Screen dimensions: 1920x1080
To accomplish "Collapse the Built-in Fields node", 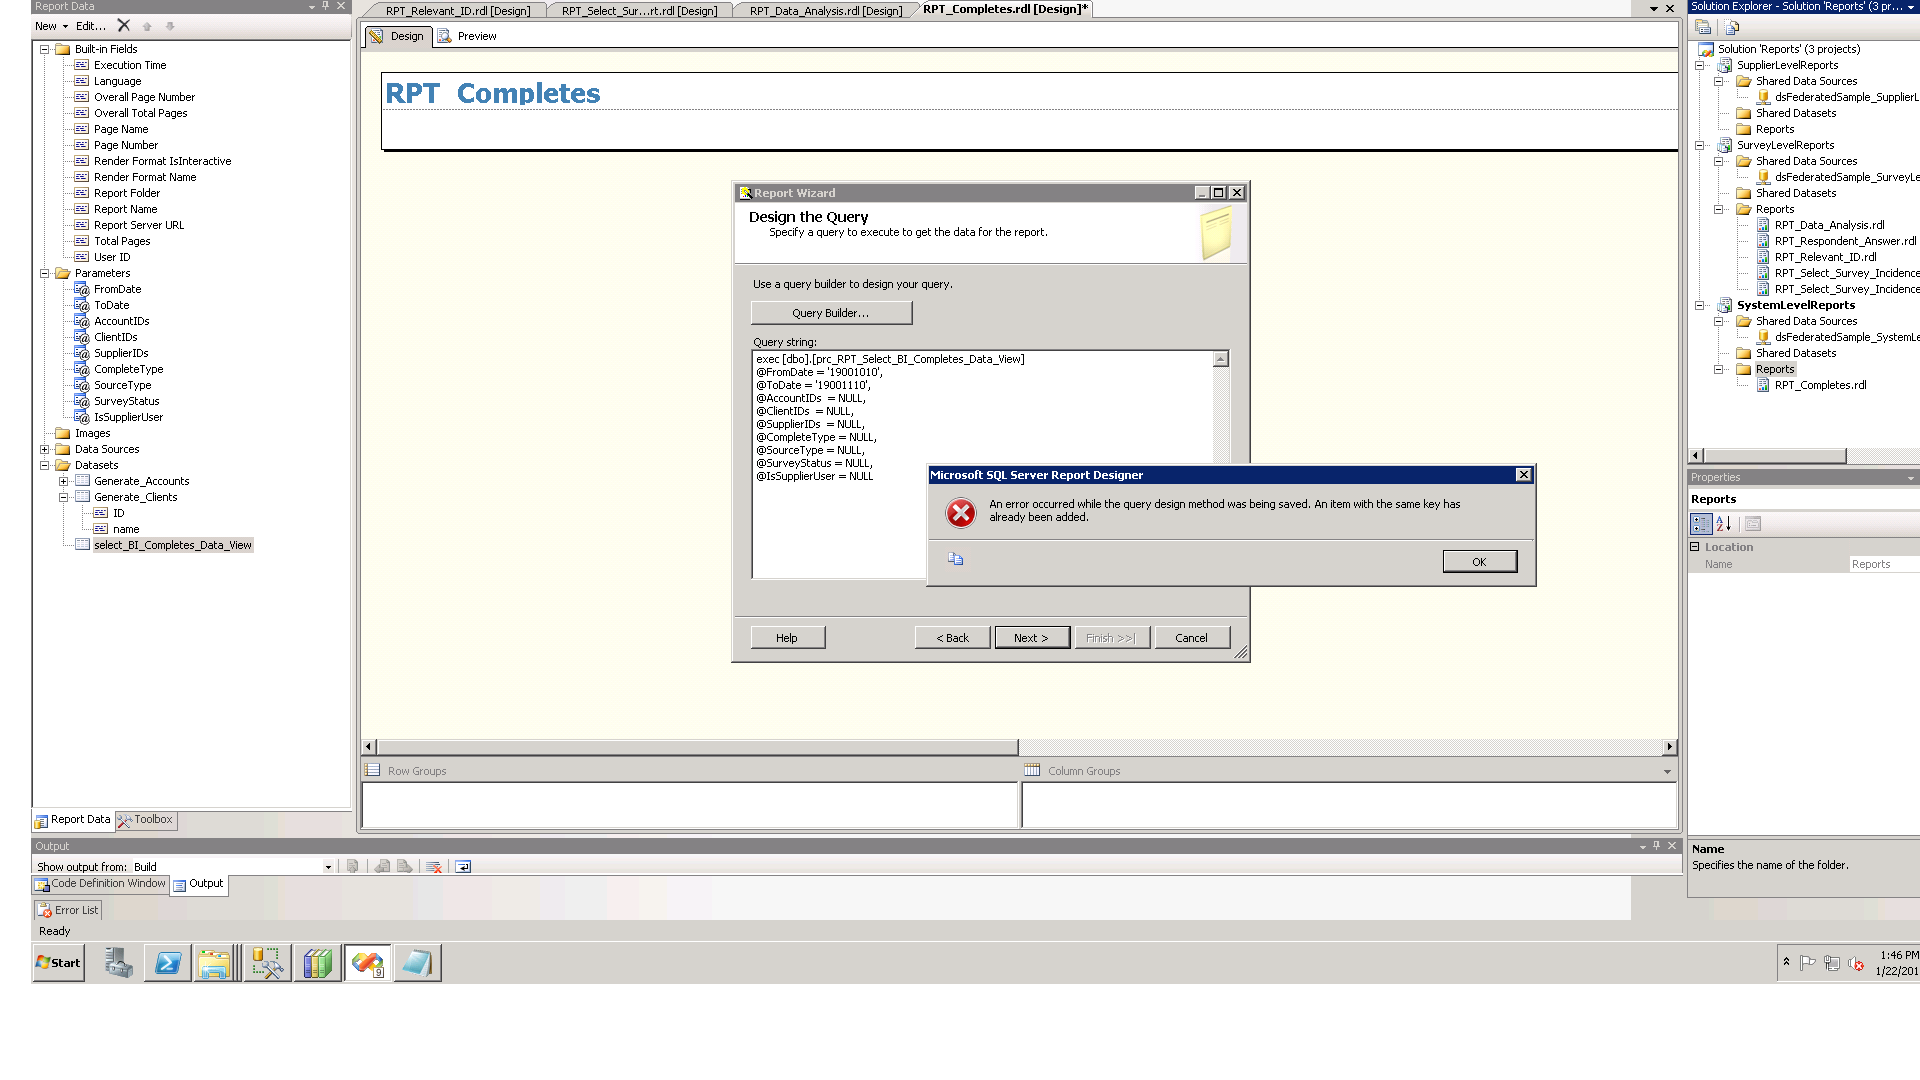I will [44, 49].
